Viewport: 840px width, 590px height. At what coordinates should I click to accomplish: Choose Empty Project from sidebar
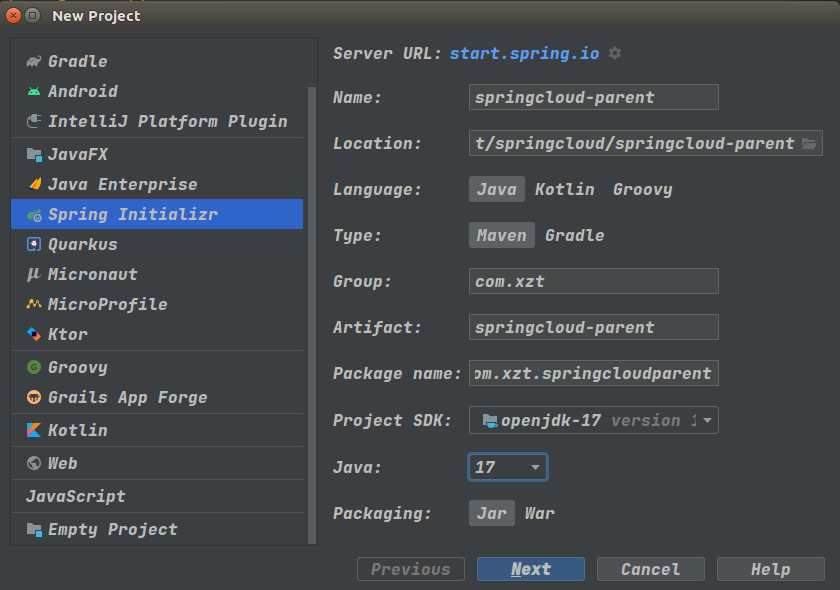112,529
